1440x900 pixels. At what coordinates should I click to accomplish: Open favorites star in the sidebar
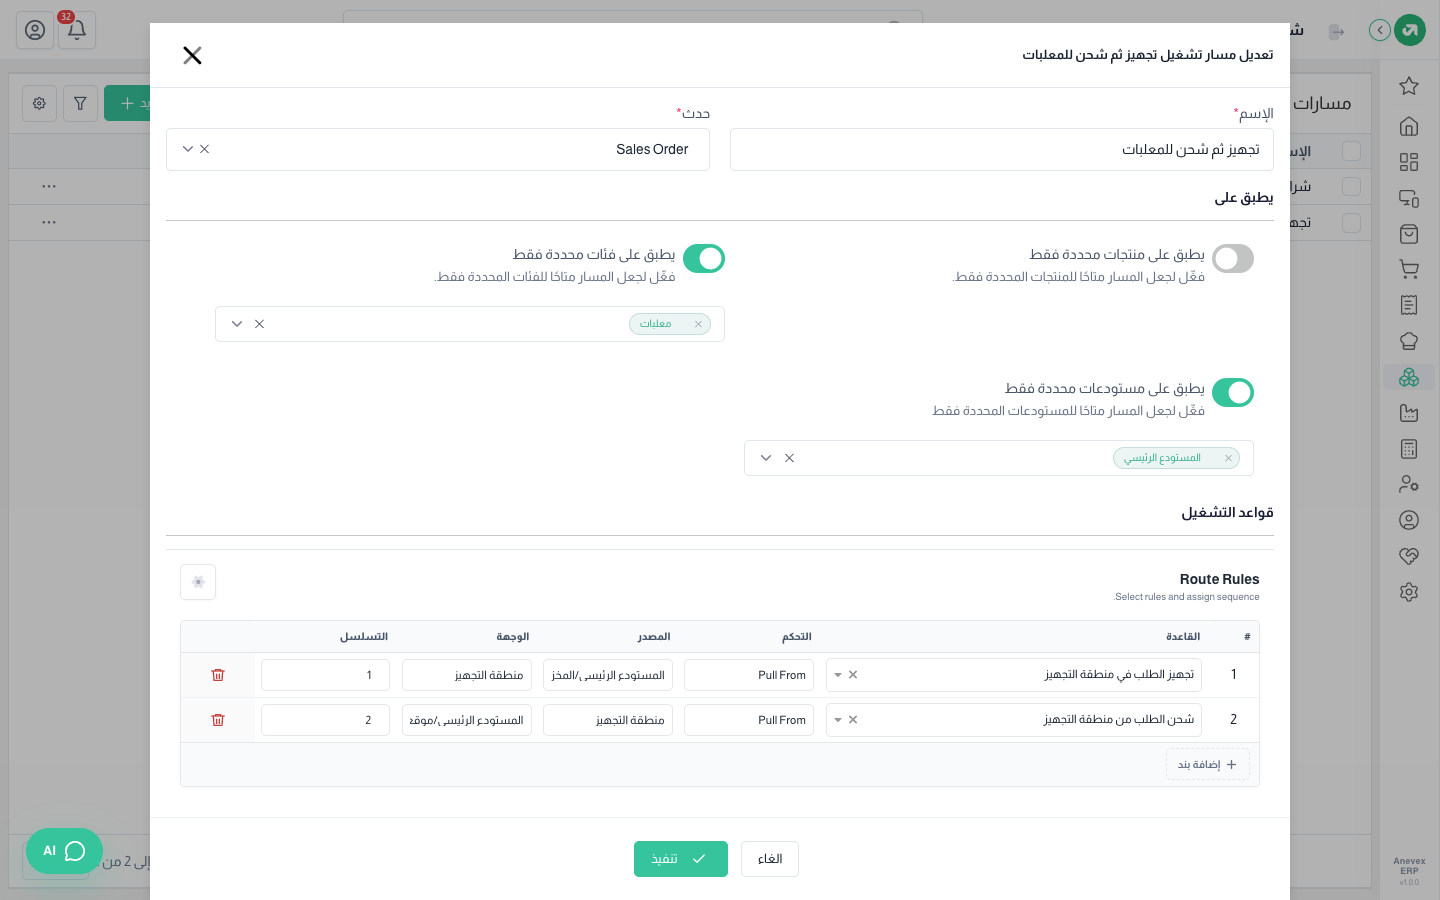coord(1409,86)
